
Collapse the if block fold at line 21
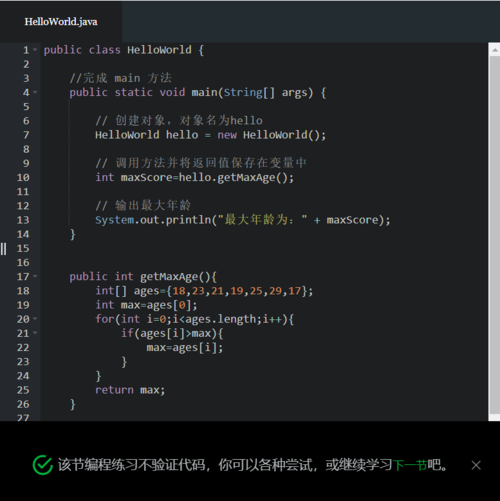pos(35,333)
